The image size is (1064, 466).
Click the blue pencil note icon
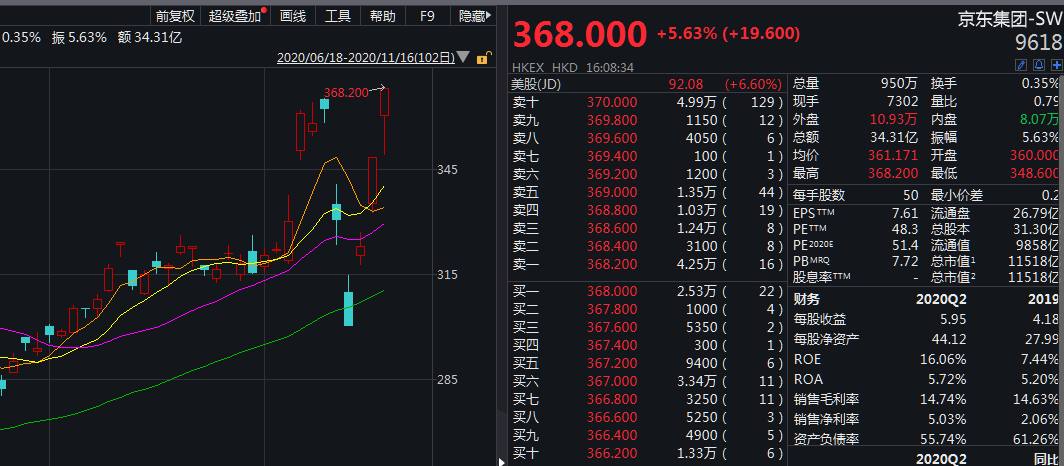click(x=1021, y=65)
